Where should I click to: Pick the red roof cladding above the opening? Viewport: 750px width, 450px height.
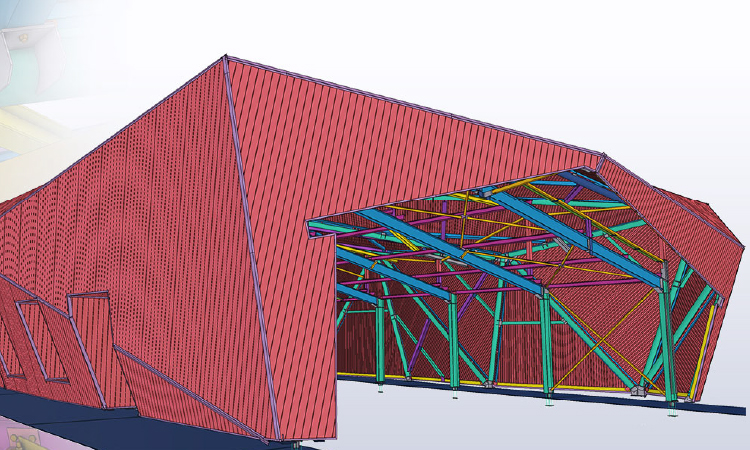[x=420, y=140]
